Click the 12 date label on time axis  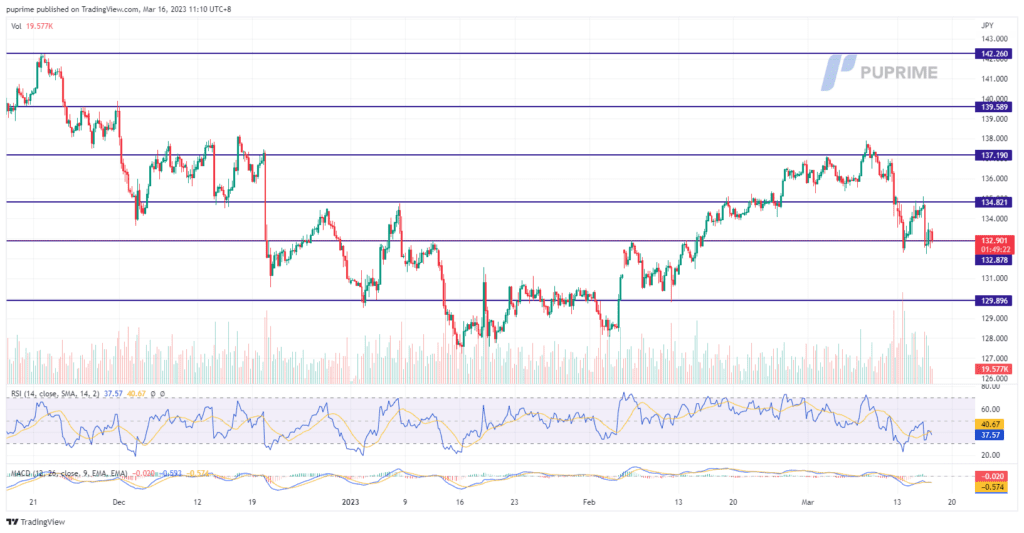coord(198,502)
